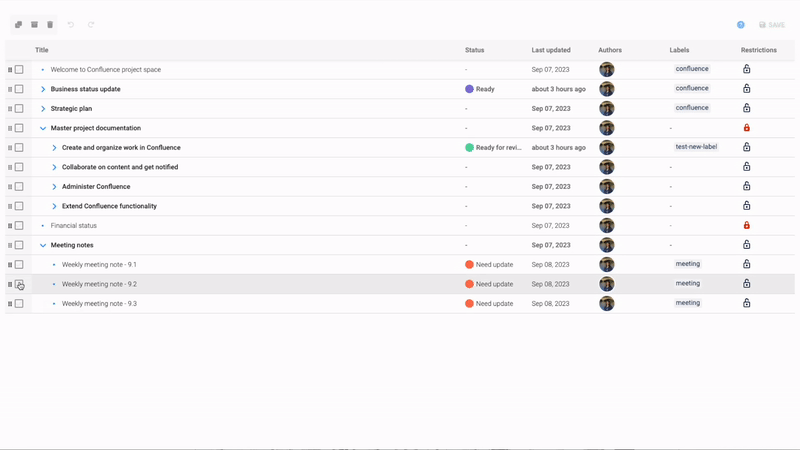Click green Ready for review status dot

coord(469,148)
